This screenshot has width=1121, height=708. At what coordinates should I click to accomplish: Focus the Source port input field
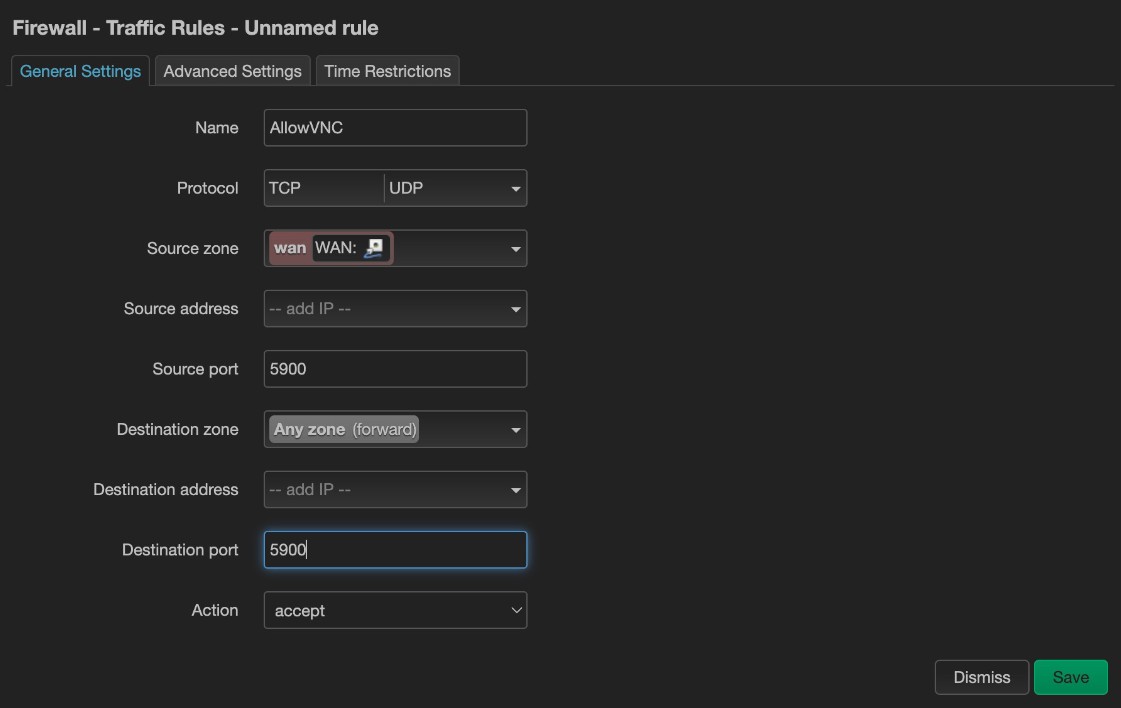coord(395,369)
